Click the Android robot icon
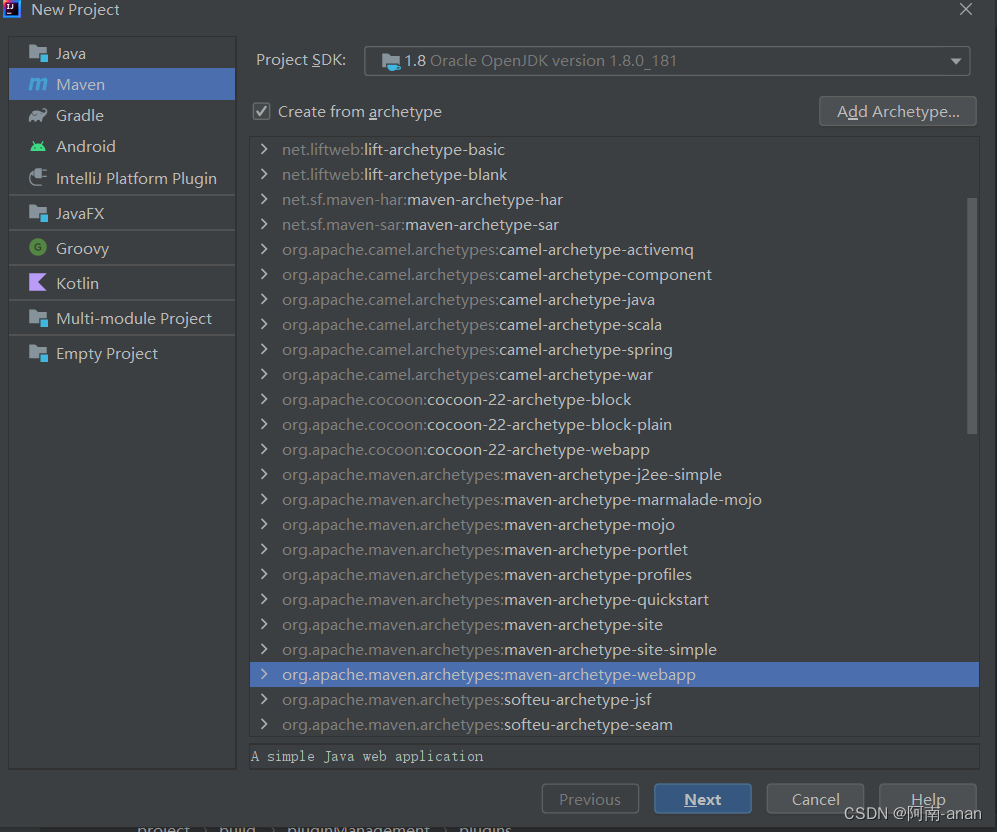 coord(38,146)
